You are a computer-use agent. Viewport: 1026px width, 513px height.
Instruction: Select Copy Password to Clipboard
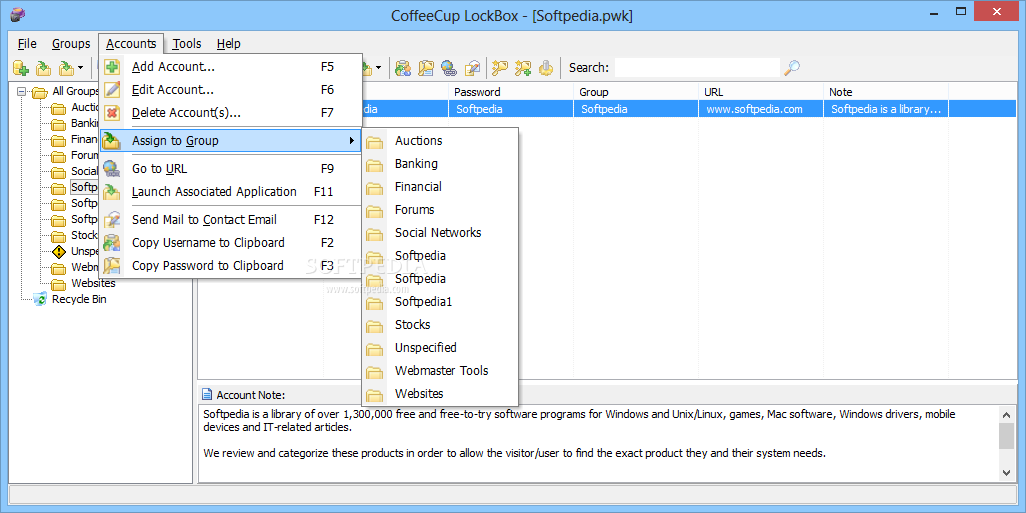(x=230, y=266)
